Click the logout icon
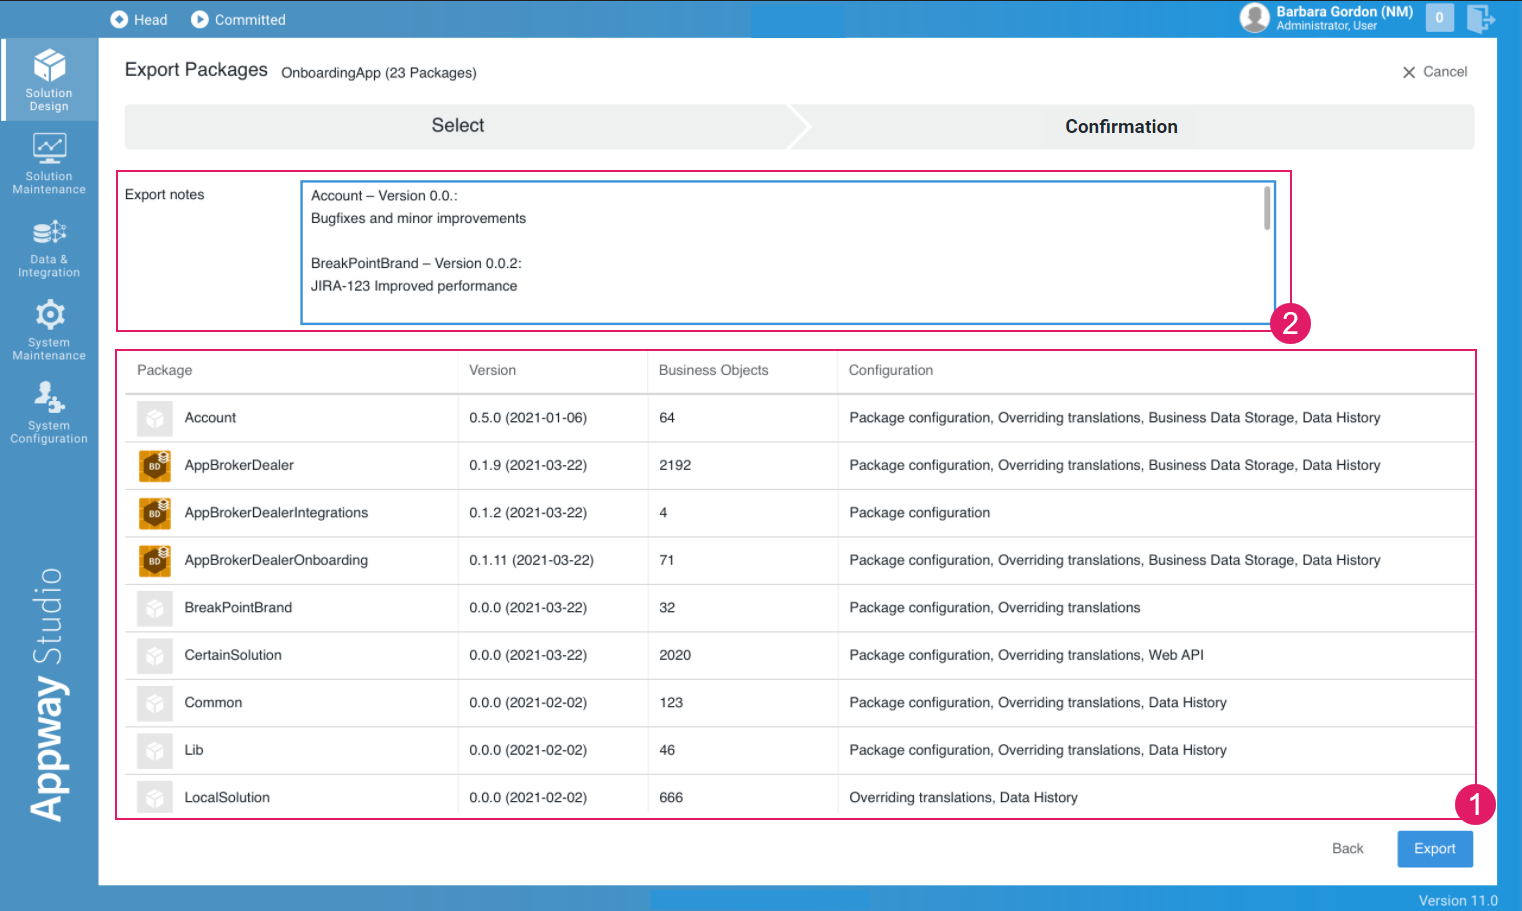Viewport: 1522px width, 911px height. (x=1481, y=18)
